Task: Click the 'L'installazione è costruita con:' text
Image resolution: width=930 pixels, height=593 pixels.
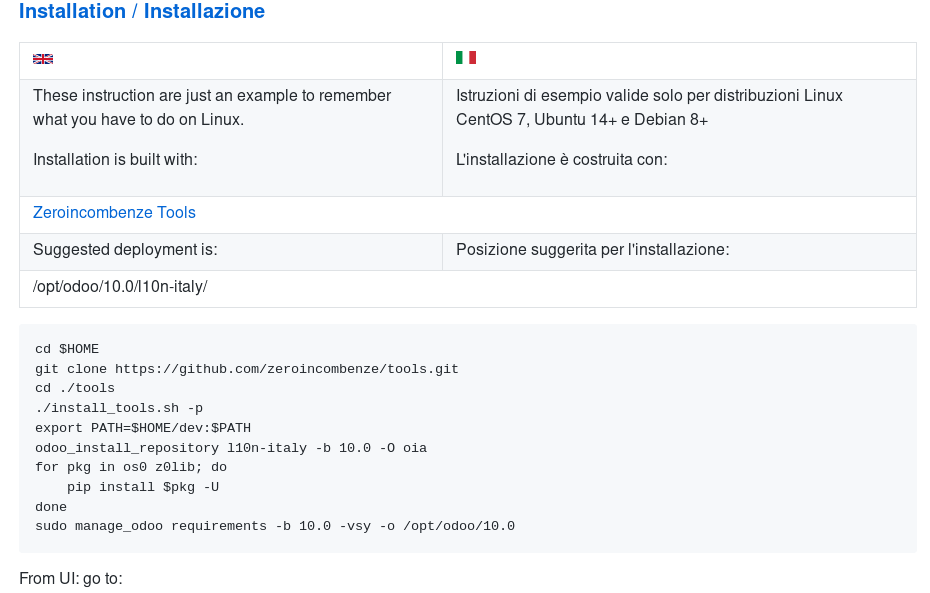Action: click(x=562, y=160)
